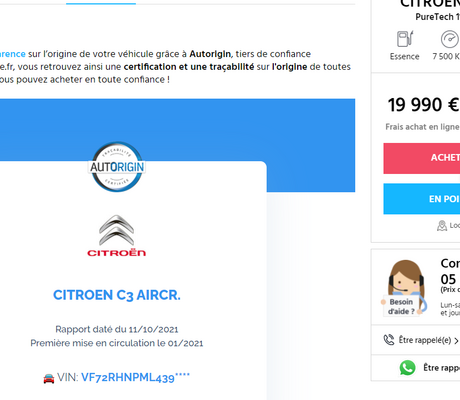Click the Citroën chevron brand logo
Image resolution: width=460 pixels, height=400 pixels.
coord(117,236)
